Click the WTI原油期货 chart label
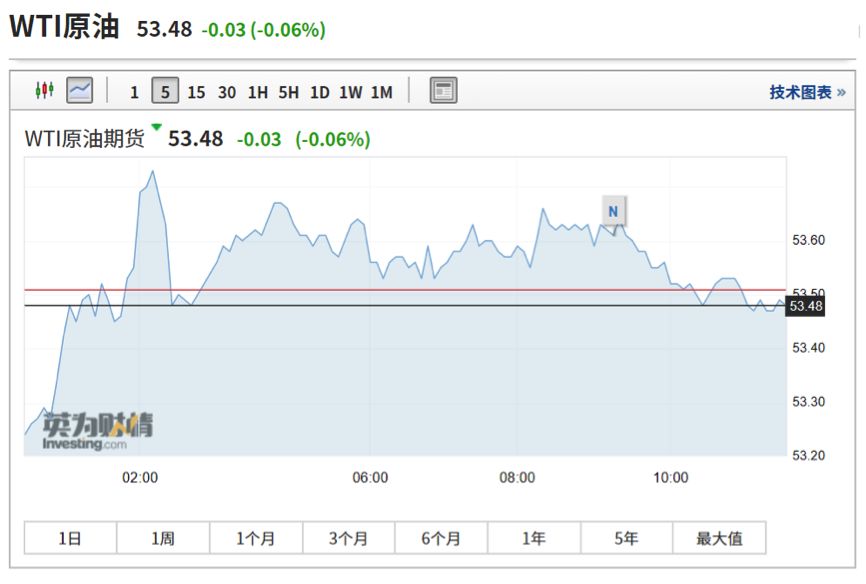This screenshot has width=866, height=584. 85,138
